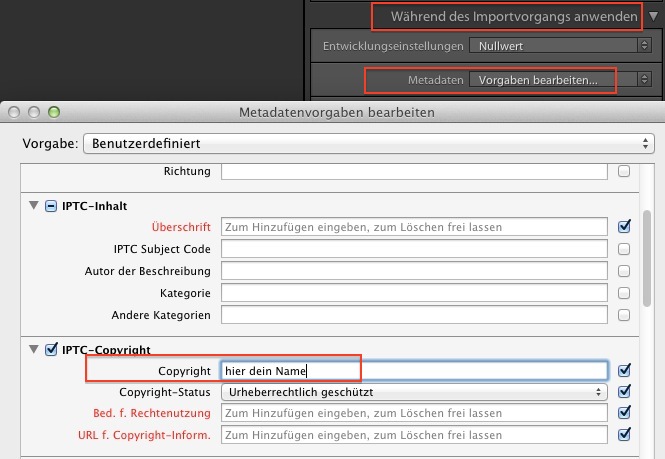Focus the Autor der Beschreibung field
The image size is (665, 459).
point(414,271)
